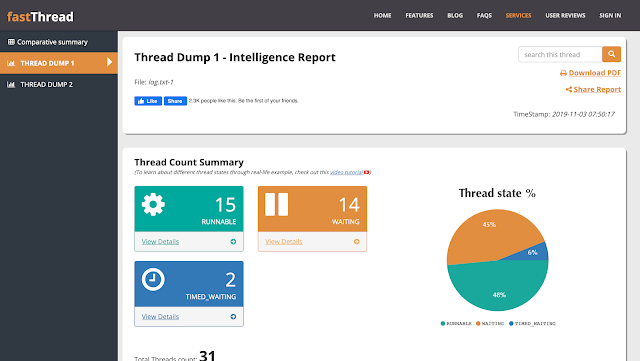640x361 pixels.
Task: Click arrow icon in TIMED_WAITING details row
Action: click(233, 316)
